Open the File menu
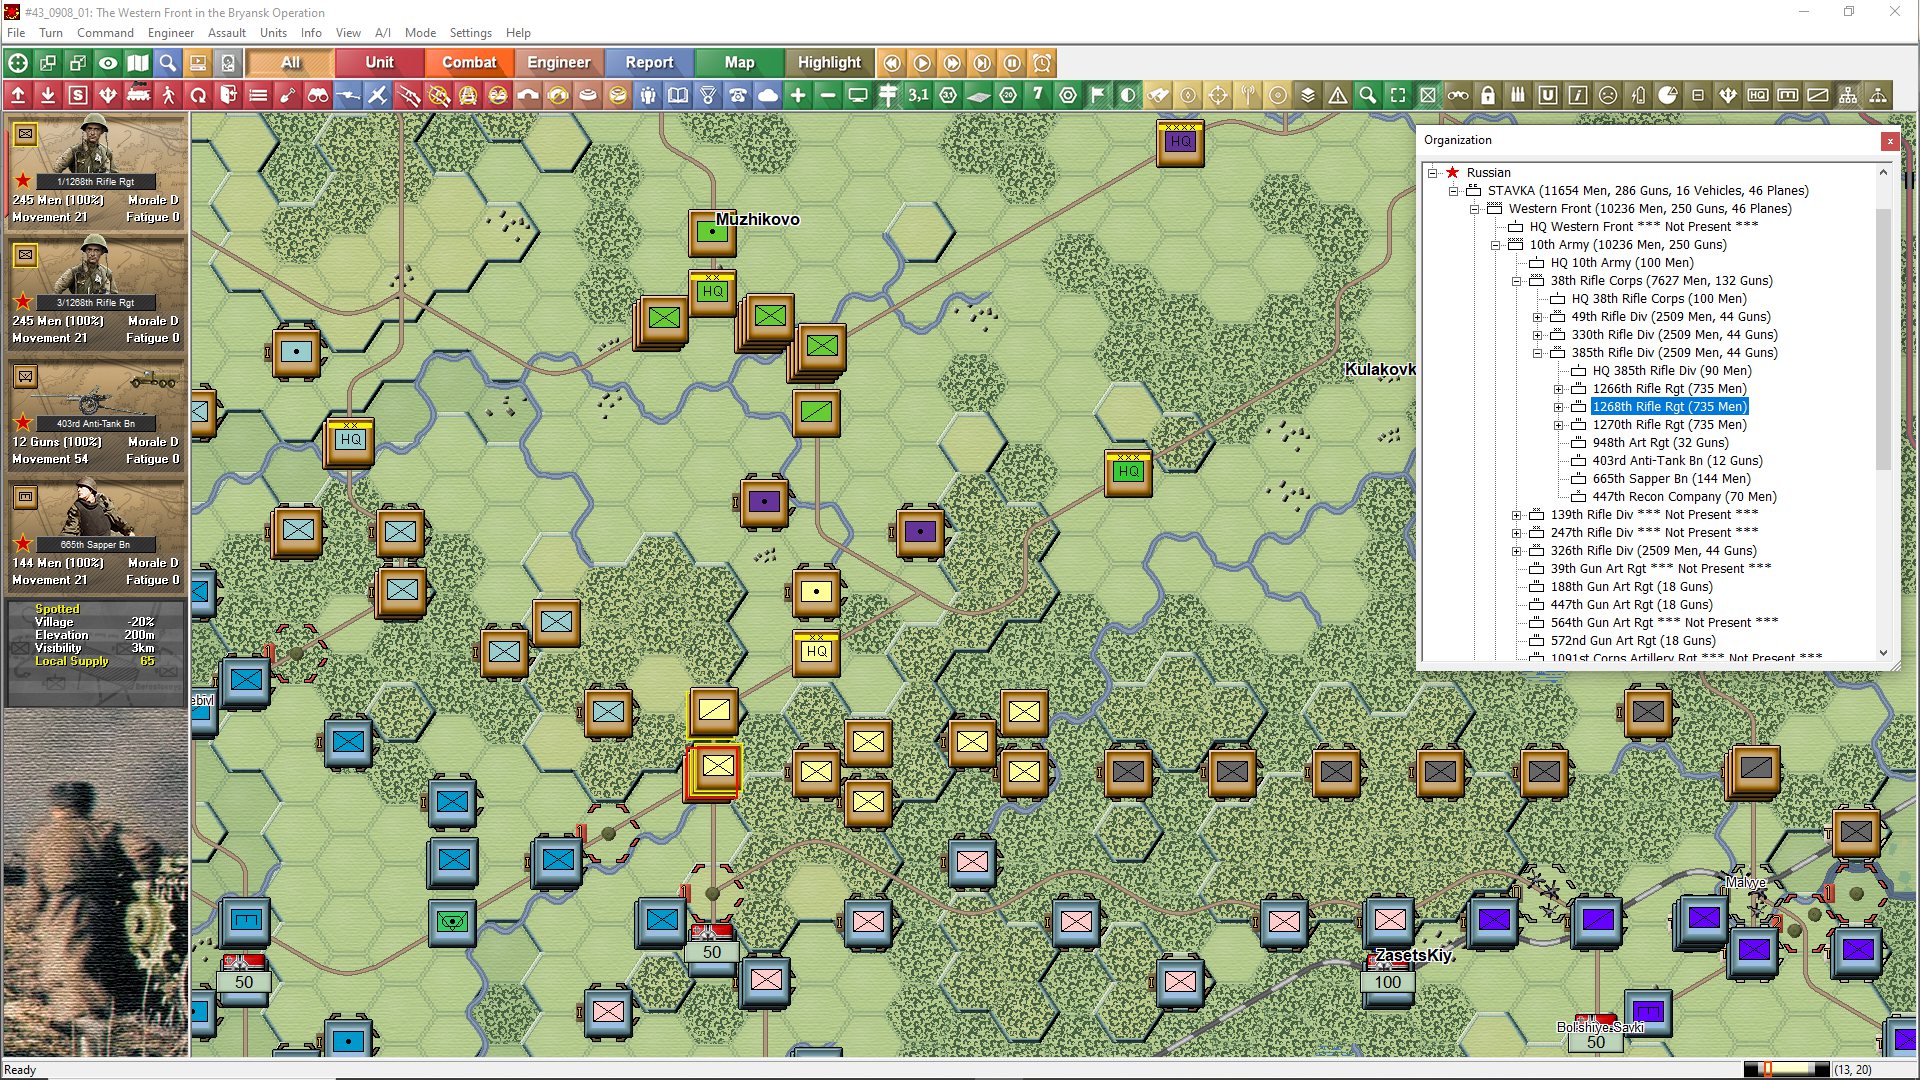1920x1080 pixels. (16, 33)
